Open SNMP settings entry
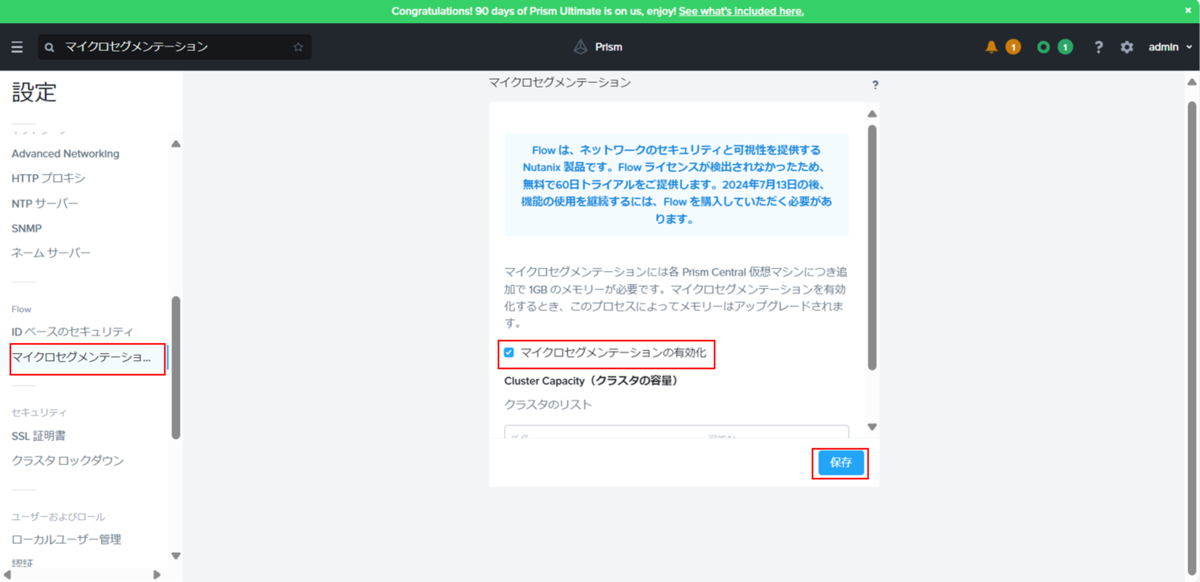This screenshot has width=1200, height=582. [26, 228]
